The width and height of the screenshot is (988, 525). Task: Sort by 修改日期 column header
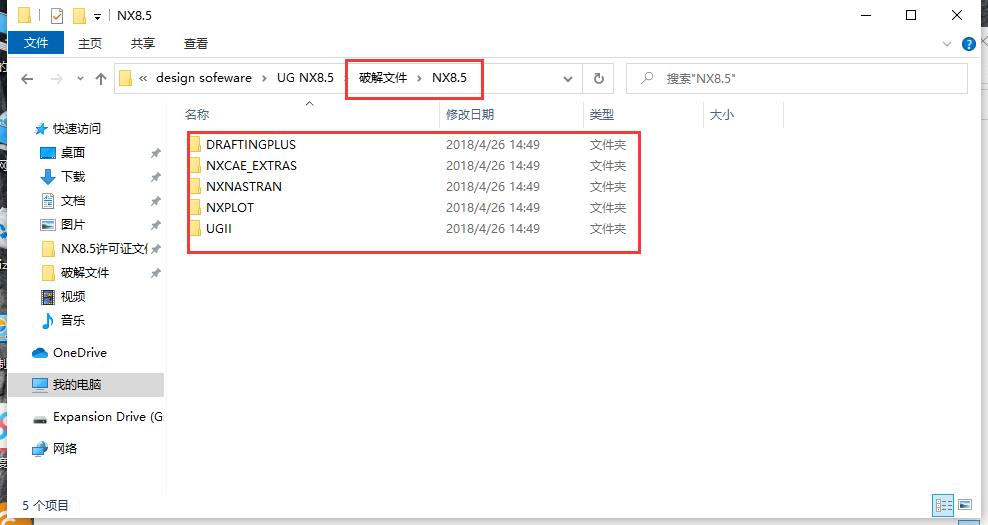coord(470,115)
